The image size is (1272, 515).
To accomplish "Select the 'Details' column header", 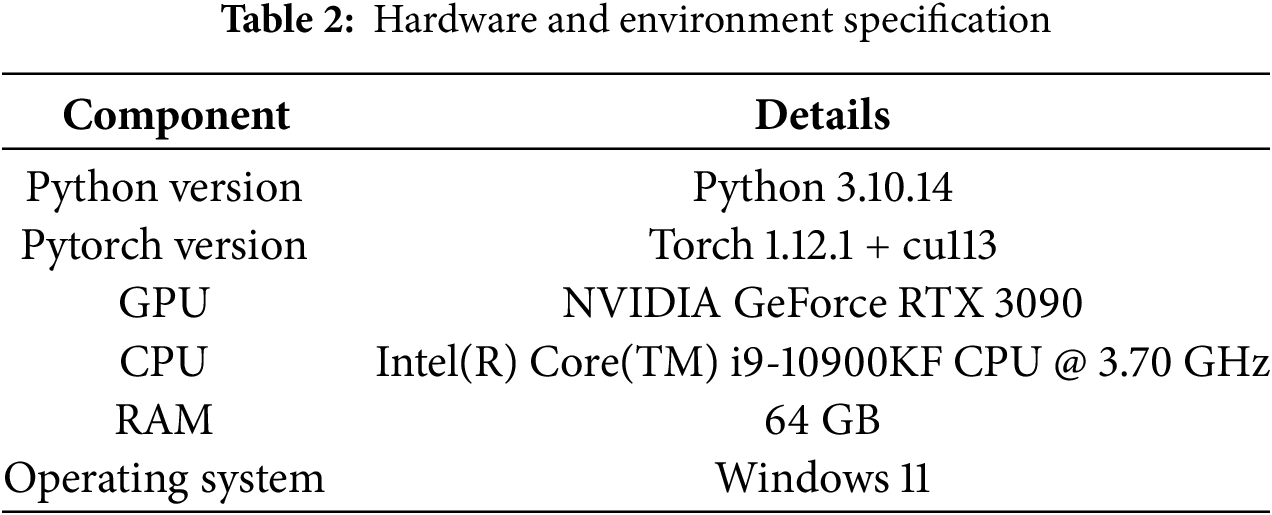I will point(822,116).
